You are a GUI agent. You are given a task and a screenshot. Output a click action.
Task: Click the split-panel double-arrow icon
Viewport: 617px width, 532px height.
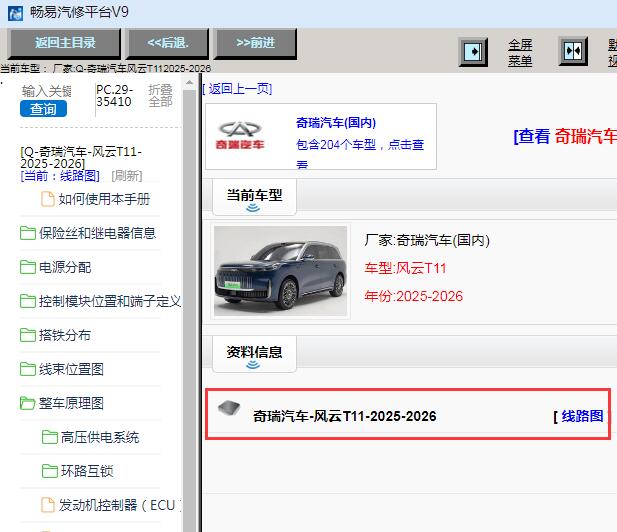(x=573, y=51)
